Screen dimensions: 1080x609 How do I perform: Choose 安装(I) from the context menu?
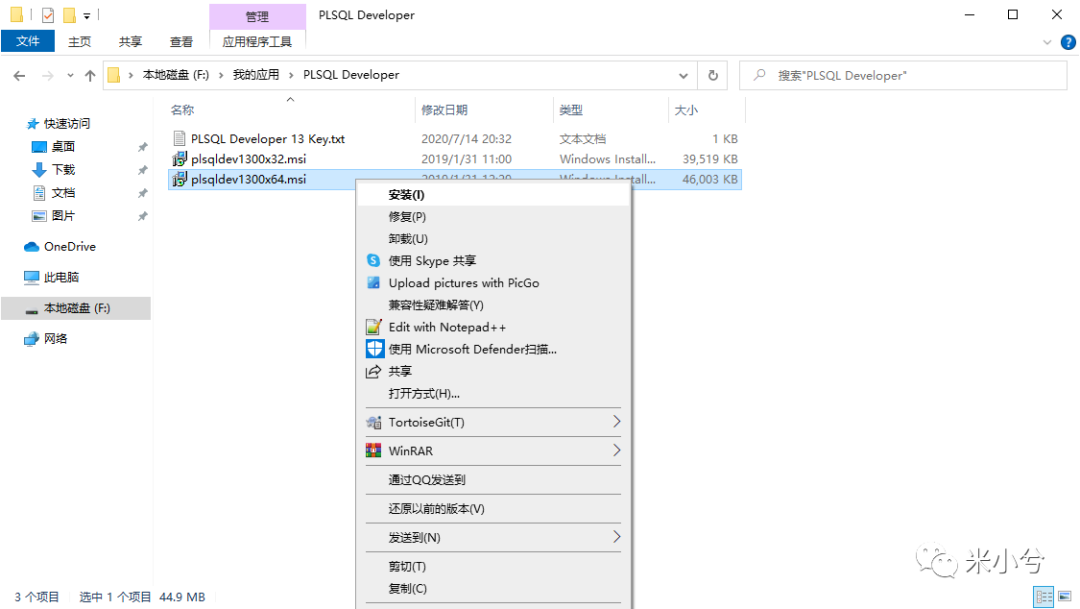click(x=493, y=195)
